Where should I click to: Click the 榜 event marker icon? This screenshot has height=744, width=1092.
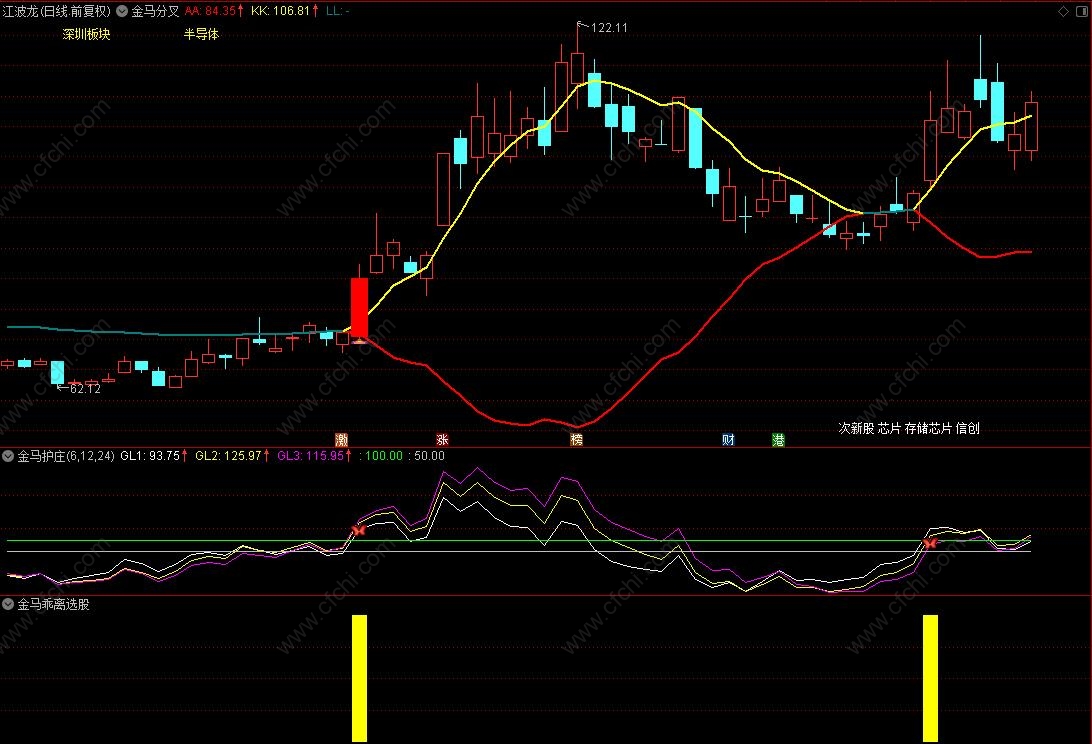(576, 440)
